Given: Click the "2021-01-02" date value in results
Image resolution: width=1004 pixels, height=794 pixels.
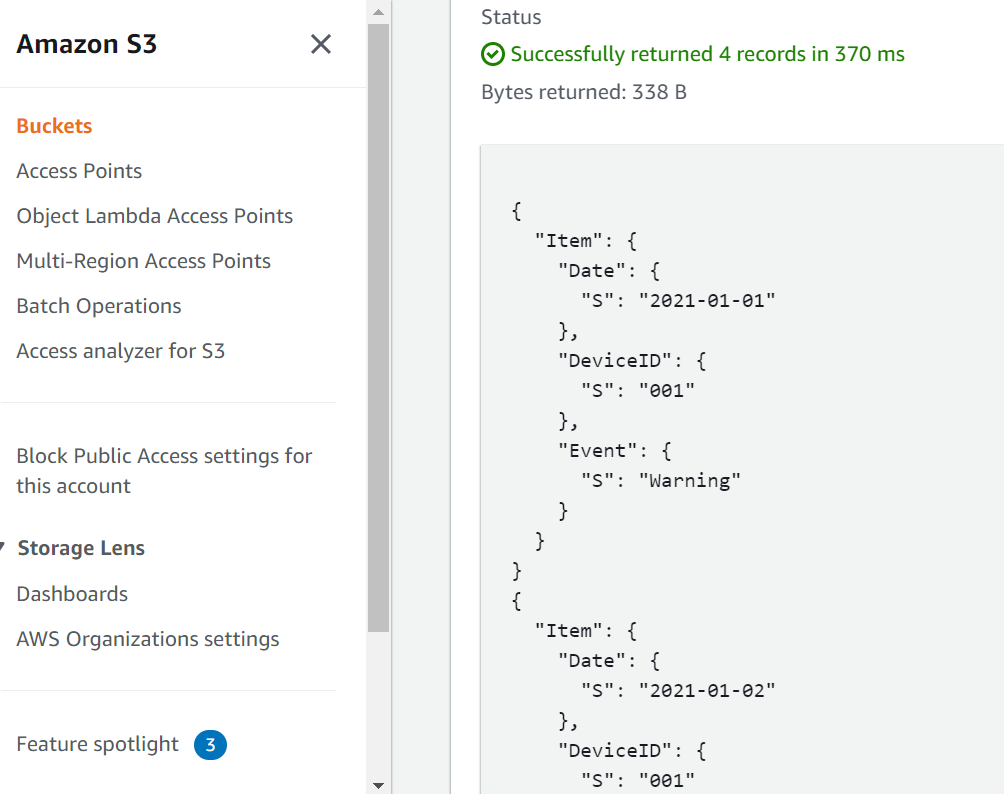Looking at the screenshot, I should click(x=708, y=691).
